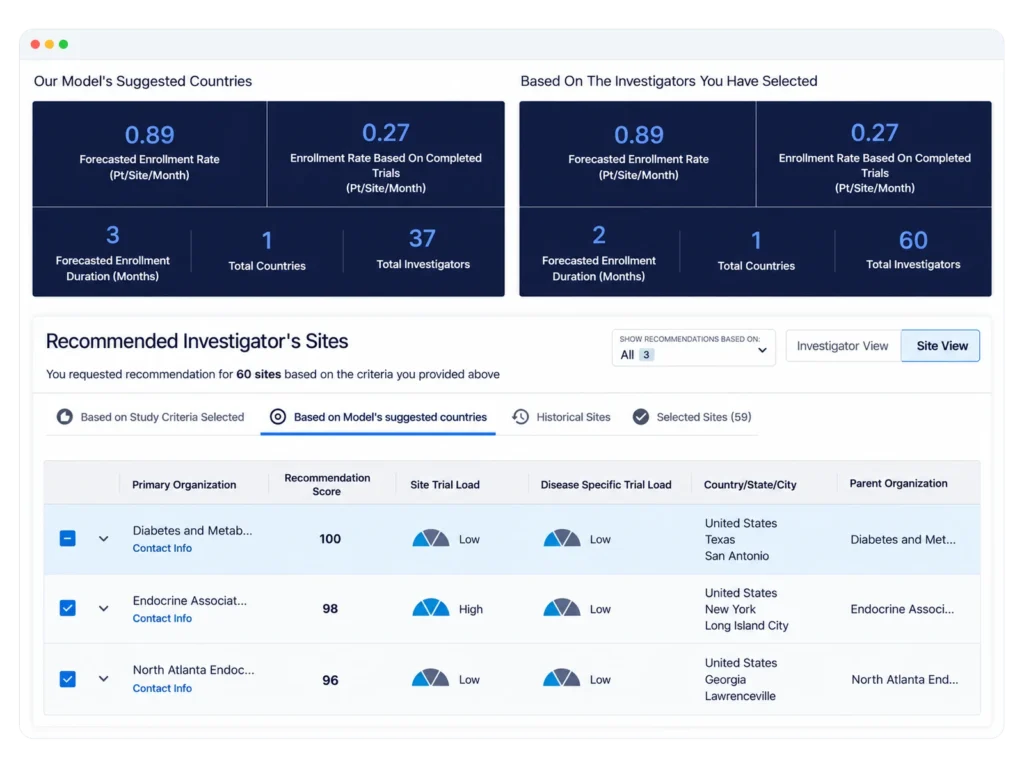Click the Site Trial Load gauge for North Atlanta Endoc row
Screen dimensions: 1024x768
(430, 678)
